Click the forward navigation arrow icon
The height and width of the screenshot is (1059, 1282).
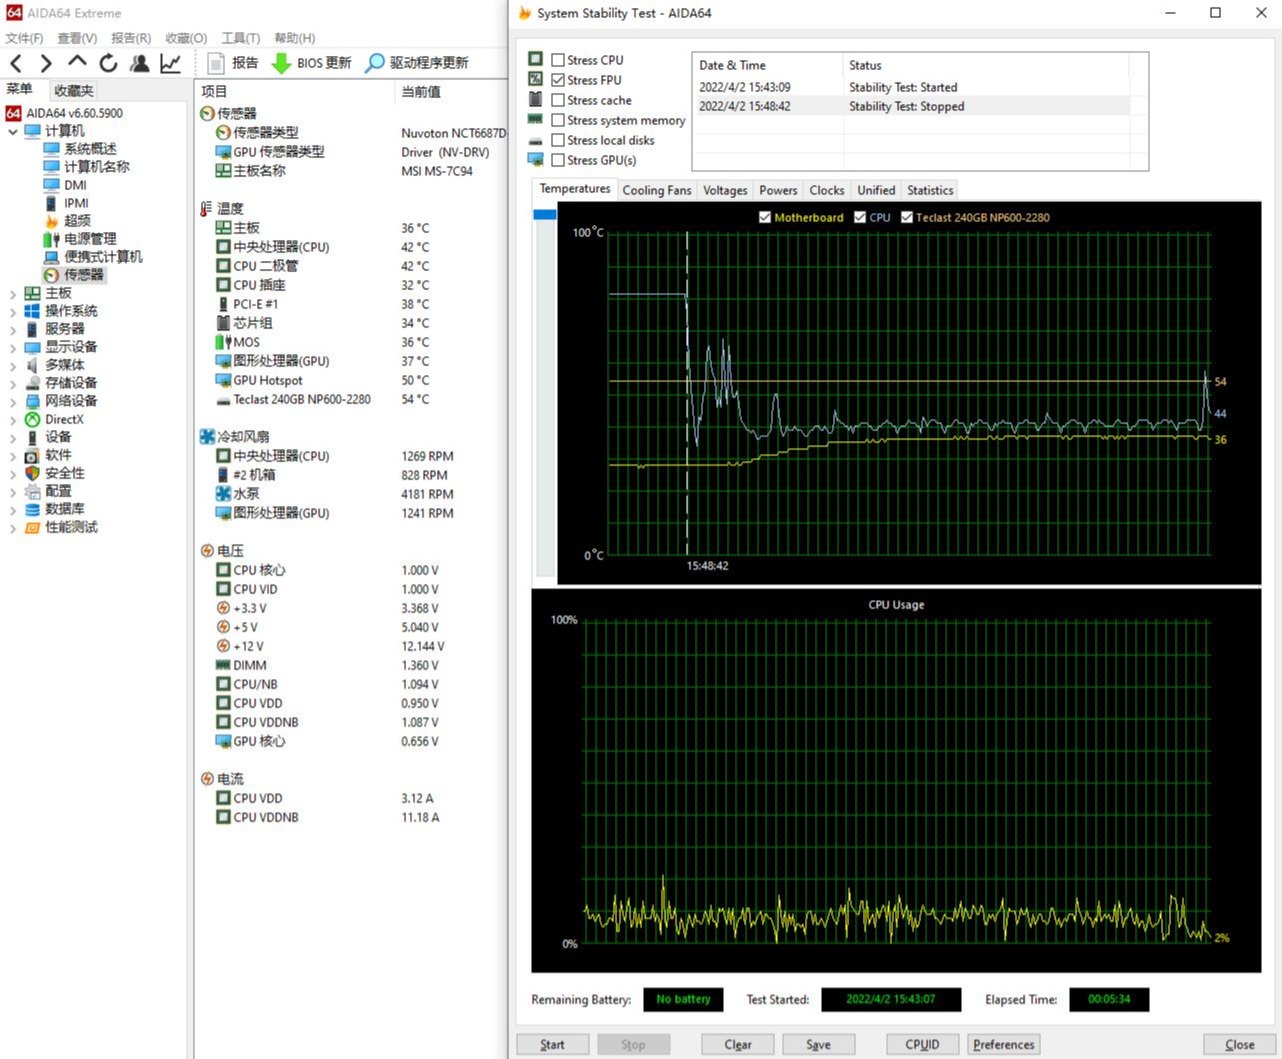click(x=46, y=63)
